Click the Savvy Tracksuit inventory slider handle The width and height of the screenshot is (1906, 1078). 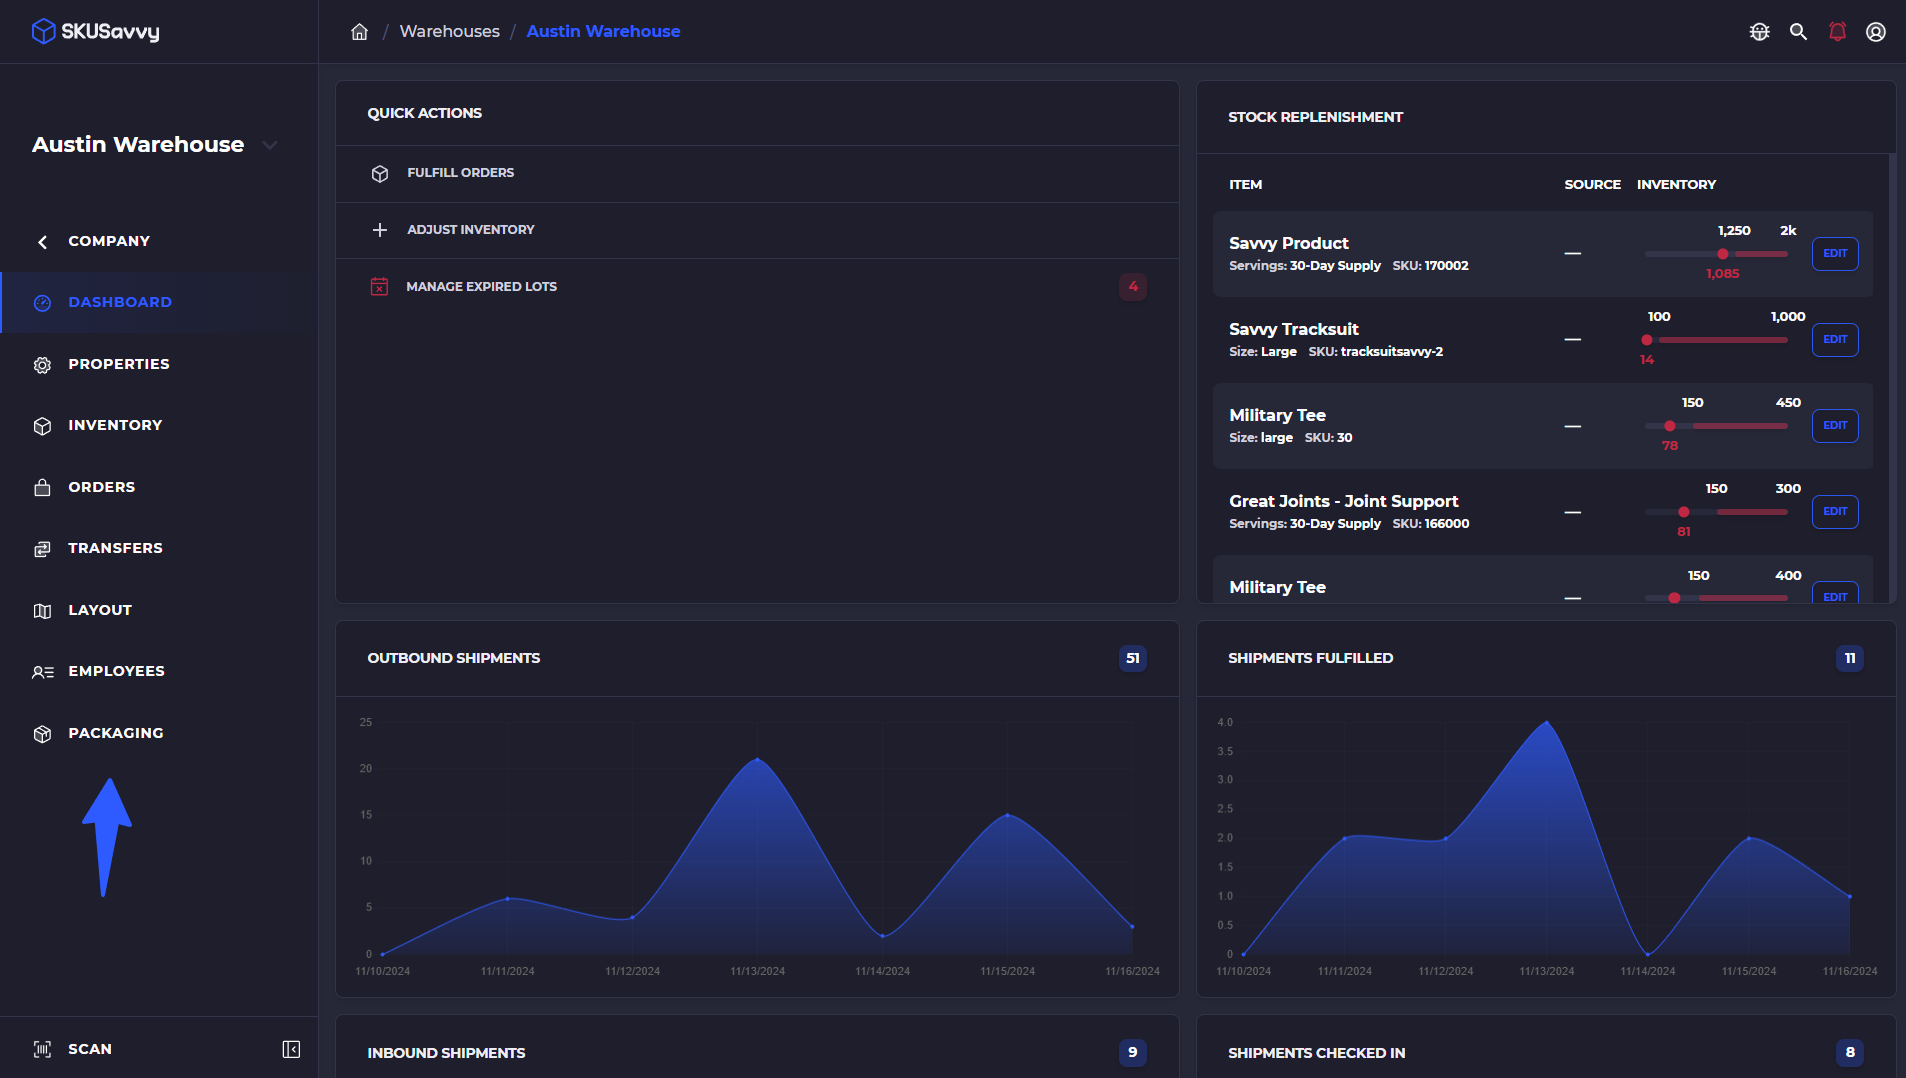[1647, 340]
